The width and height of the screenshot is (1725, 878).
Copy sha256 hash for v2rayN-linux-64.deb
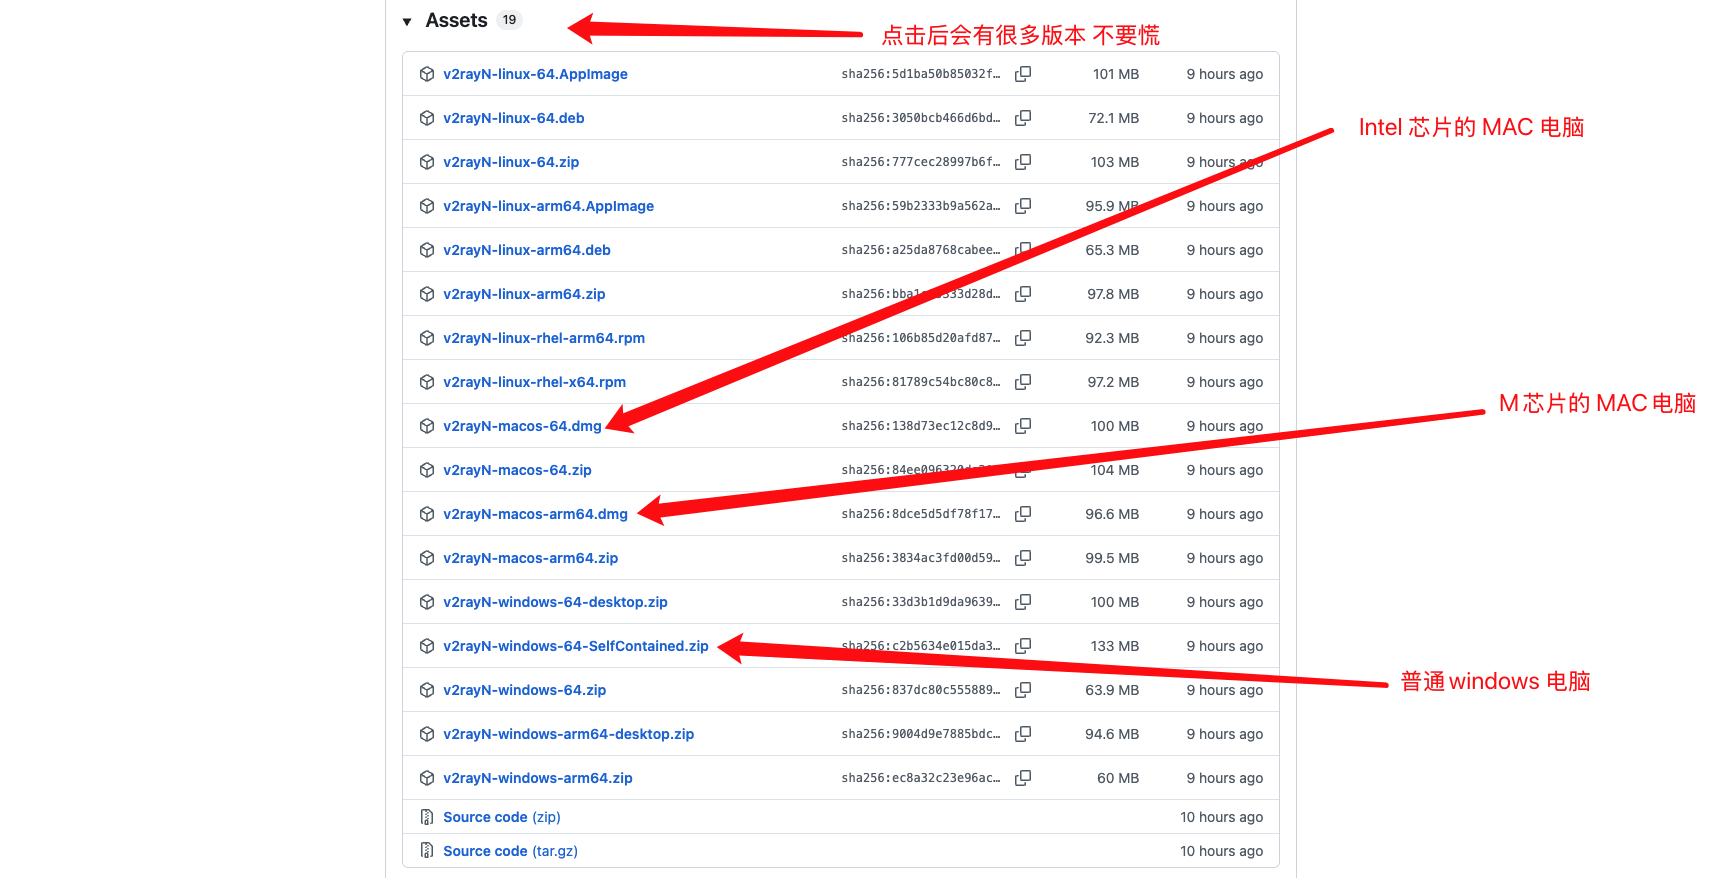[x=1023, y=118]
